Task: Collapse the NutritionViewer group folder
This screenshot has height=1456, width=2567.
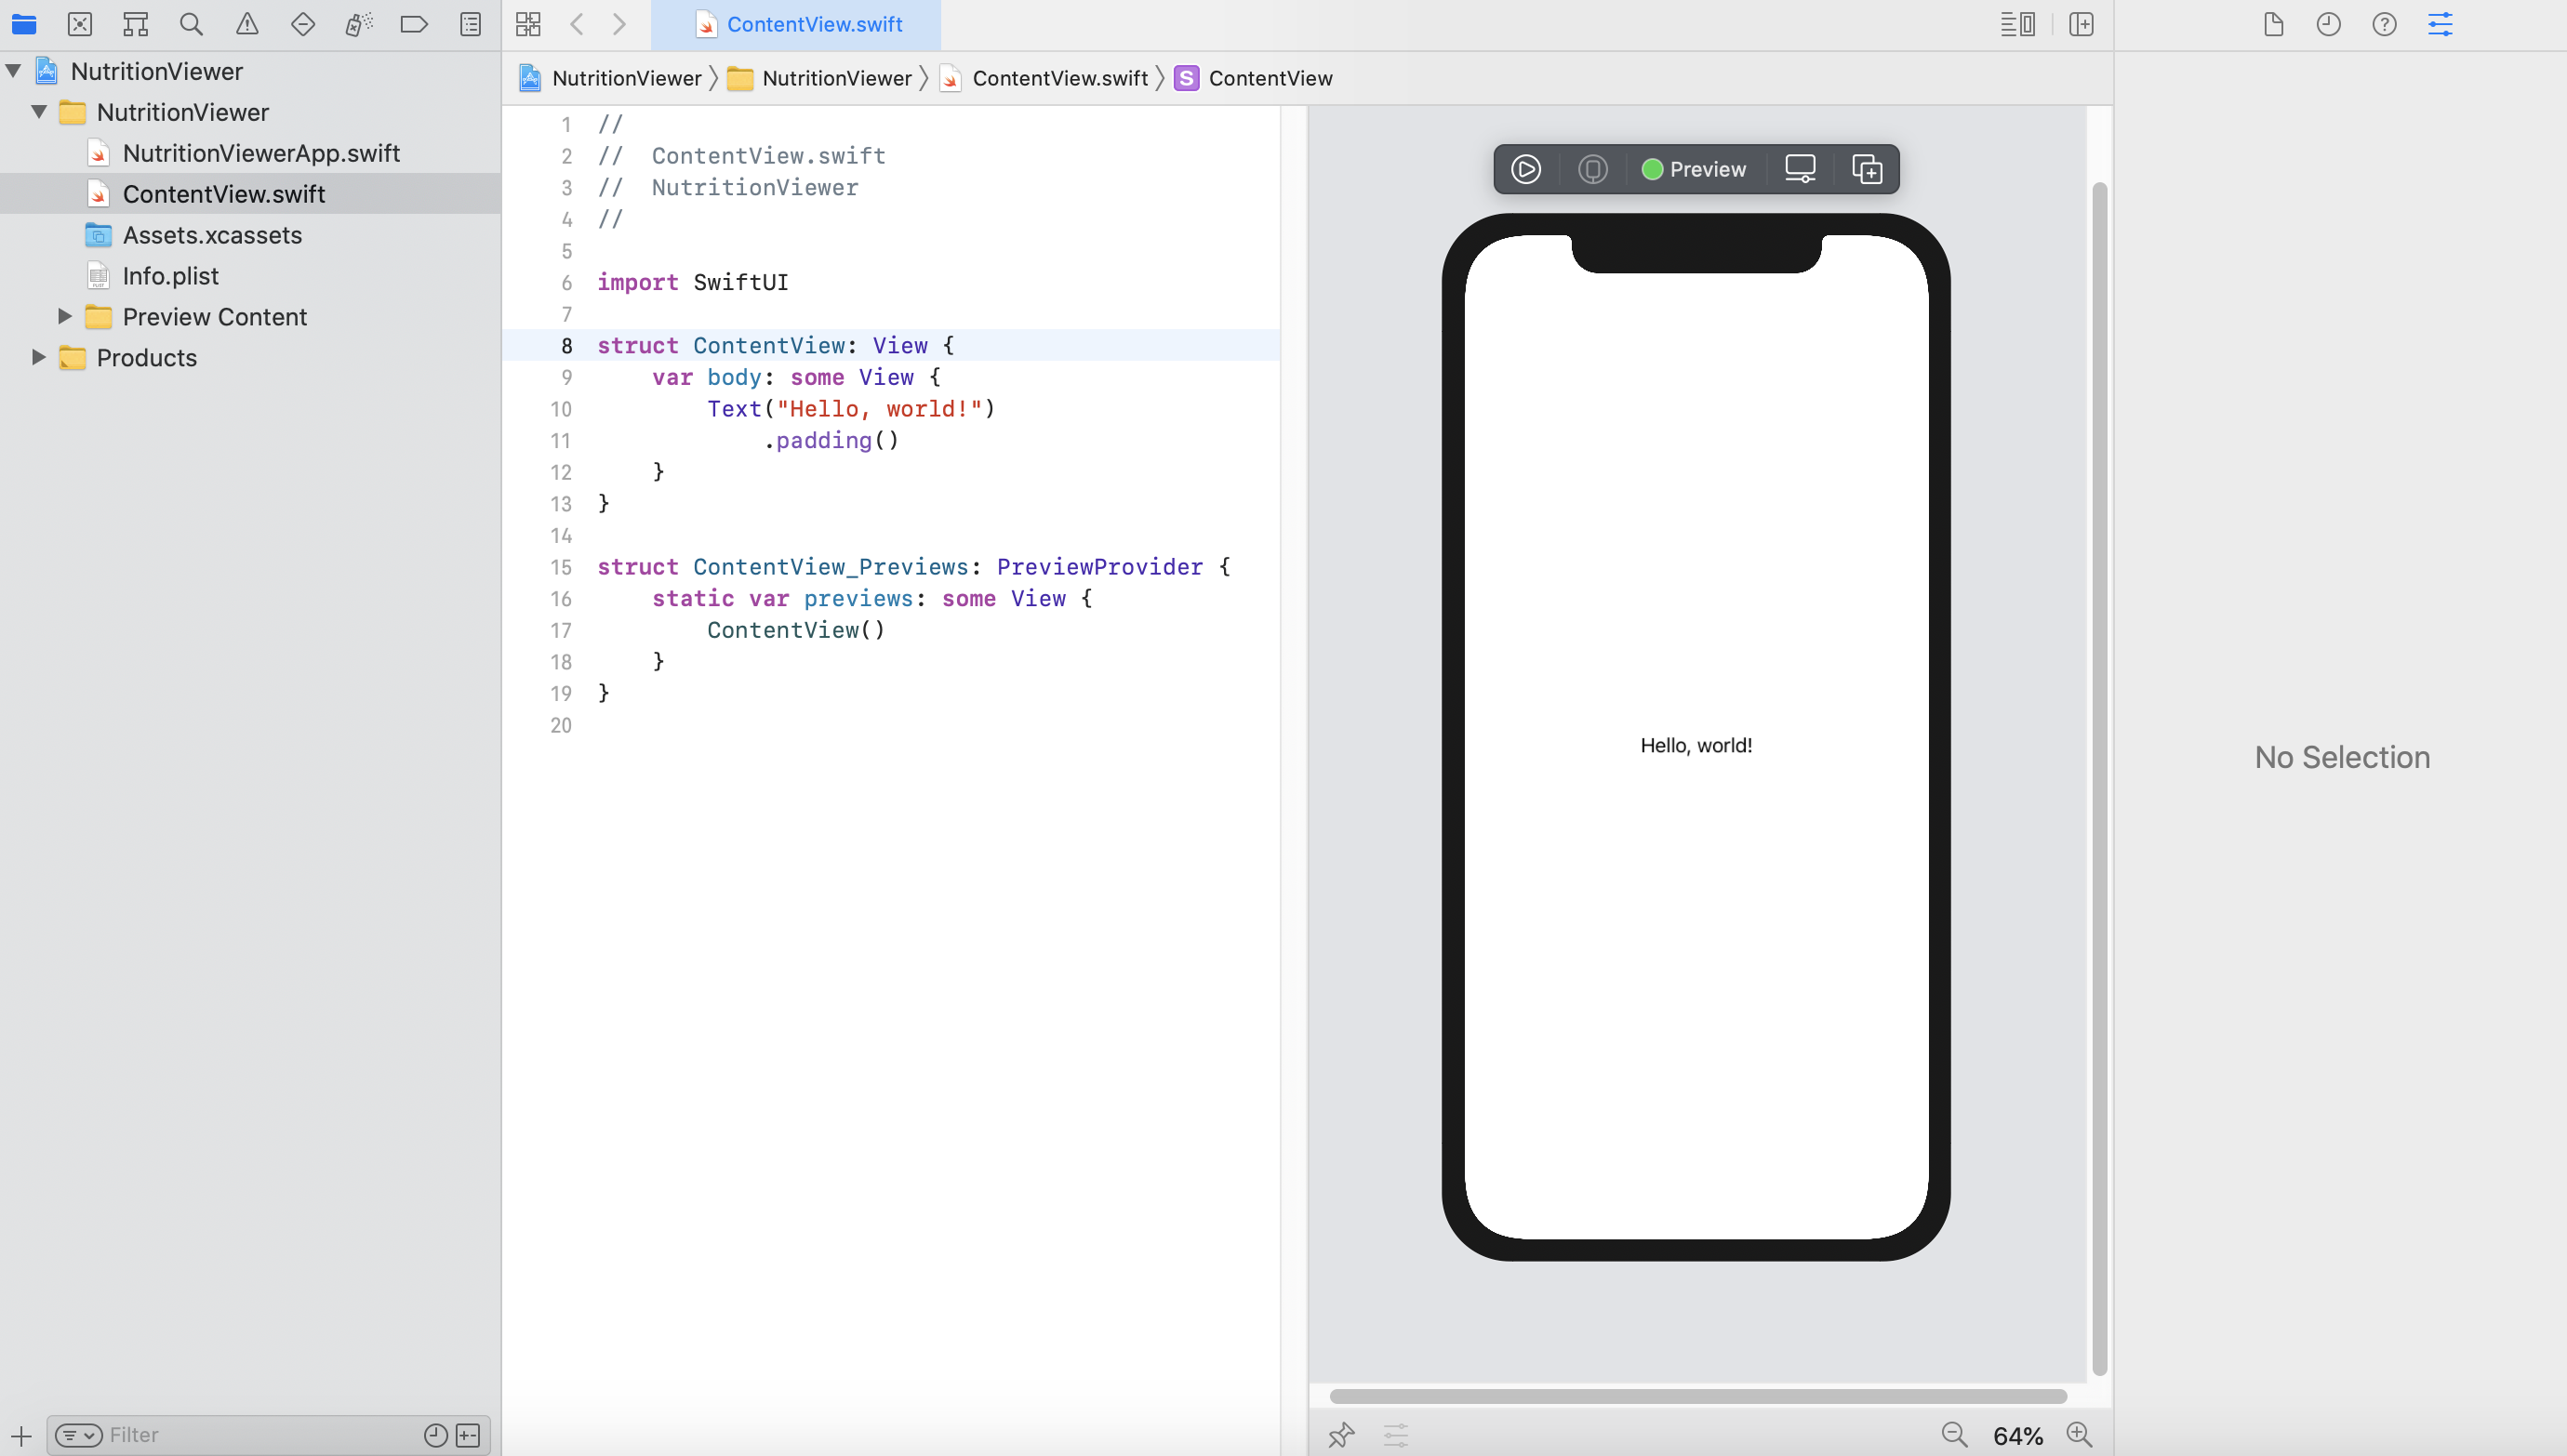Action: pos(39,112)
